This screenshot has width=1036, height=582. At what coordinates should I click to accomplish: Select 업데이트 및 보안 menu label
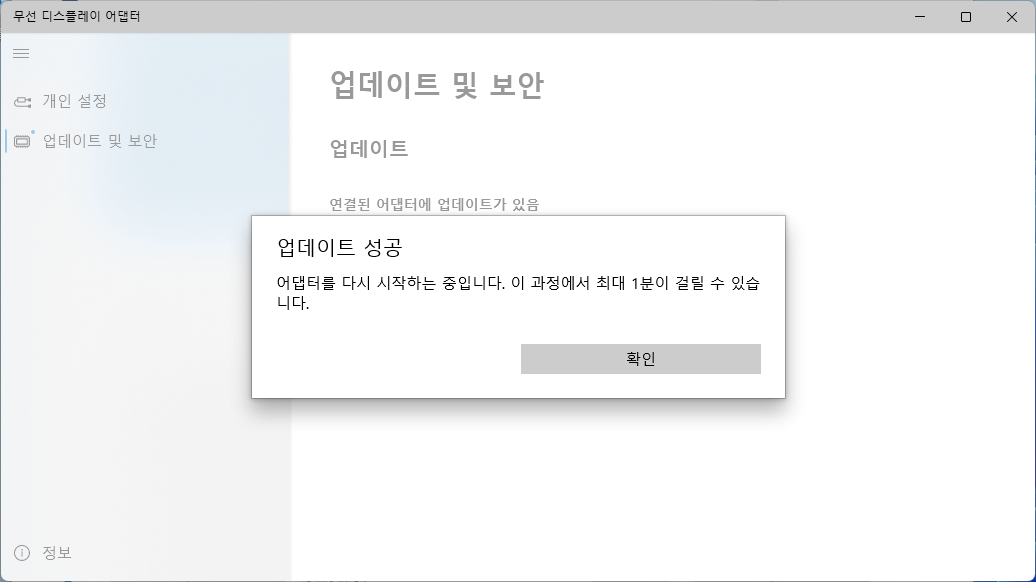tap(100, 141)
